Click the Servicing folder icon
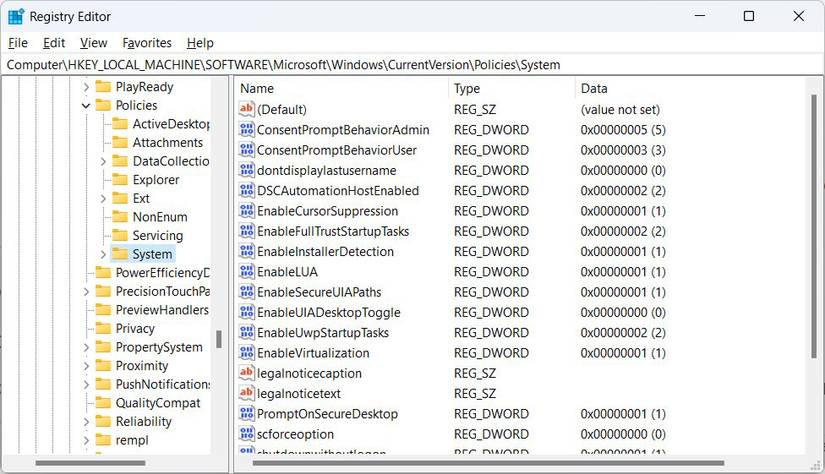Image resolution: width=825 pixels, height=474 pixels. coord(120,235)
